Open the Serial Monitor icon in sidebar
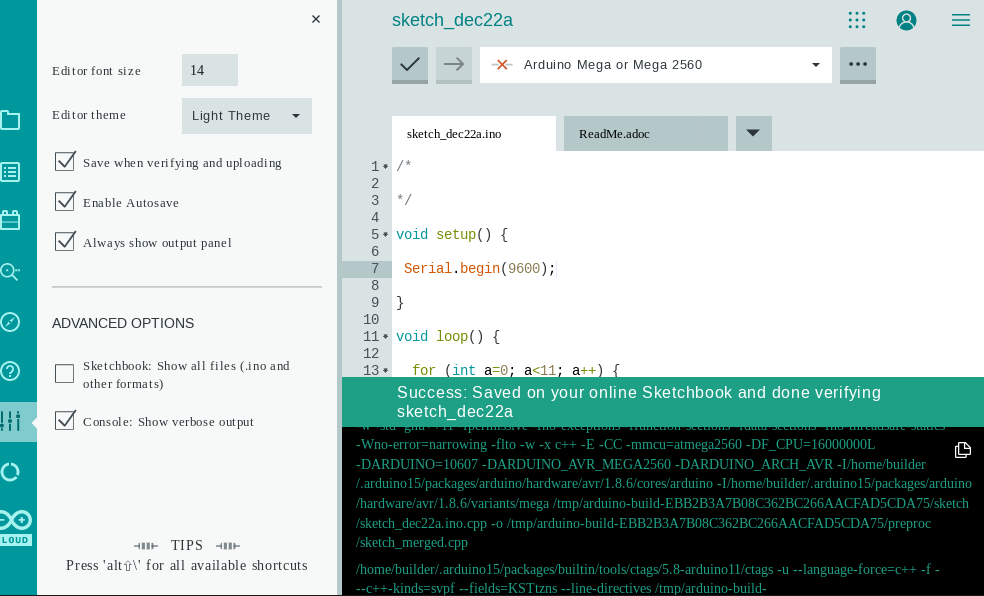Image resolution: width=984 pixels, height=596 pixels. coord(10,271)
